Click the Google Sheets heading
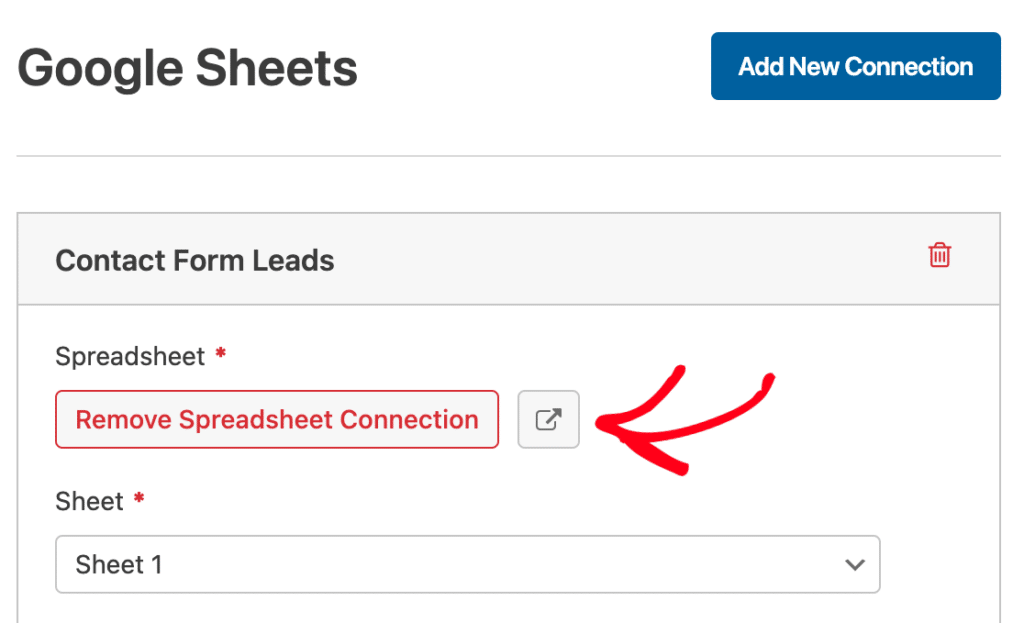 (187, 69)
